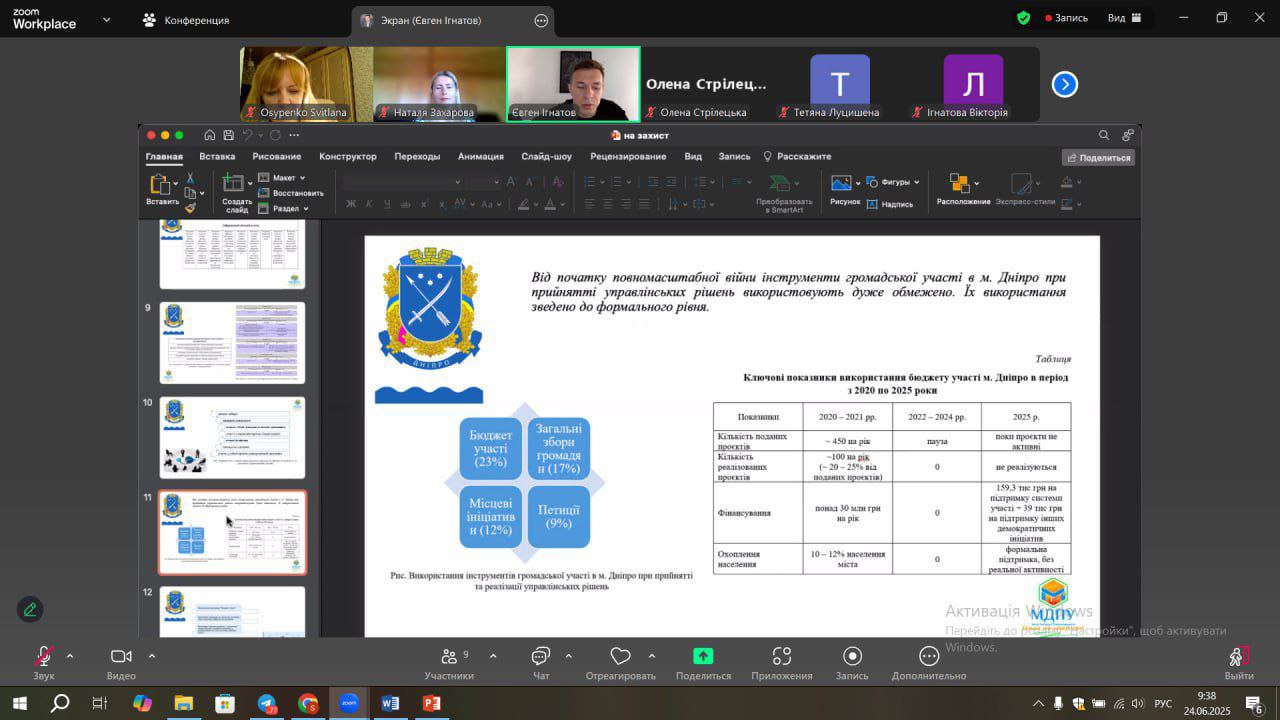Toggle the video camera on

coord(121,657)
